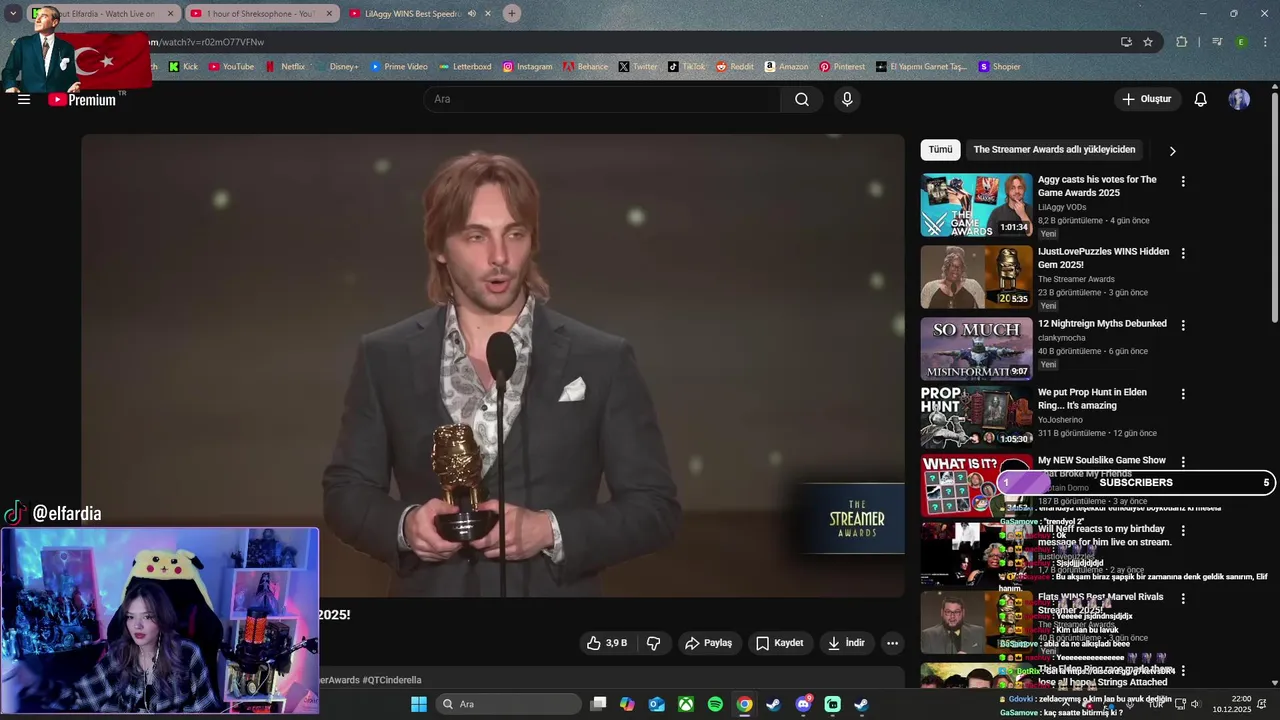Open Aggy casts his votes thumbnail

tap(976, 205)
